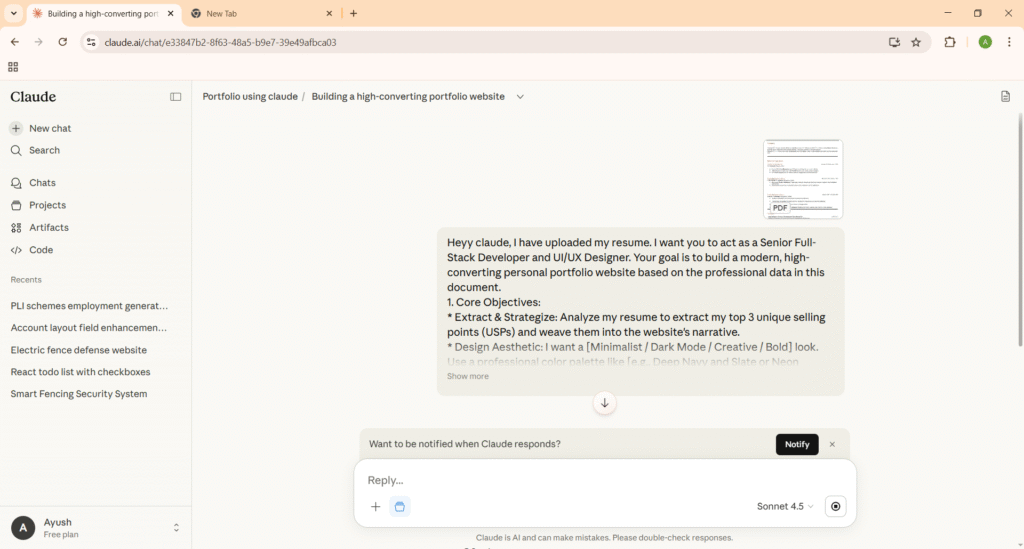This screenshot has height=549, width=1024.
Task: Expand the chat title dropdown chevron
Action: tap(520, 97)
